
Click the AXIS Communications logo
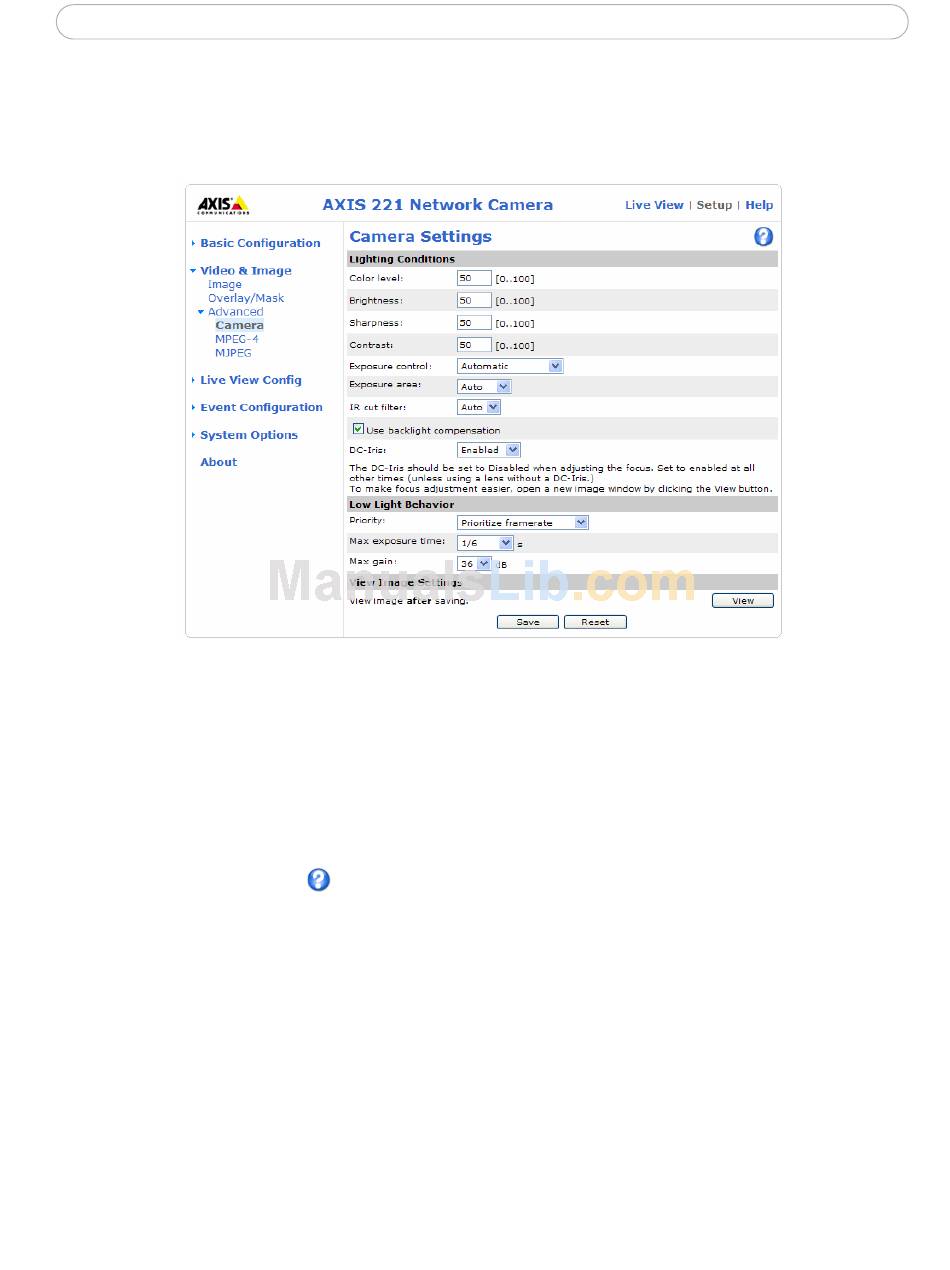pos(223,204)
